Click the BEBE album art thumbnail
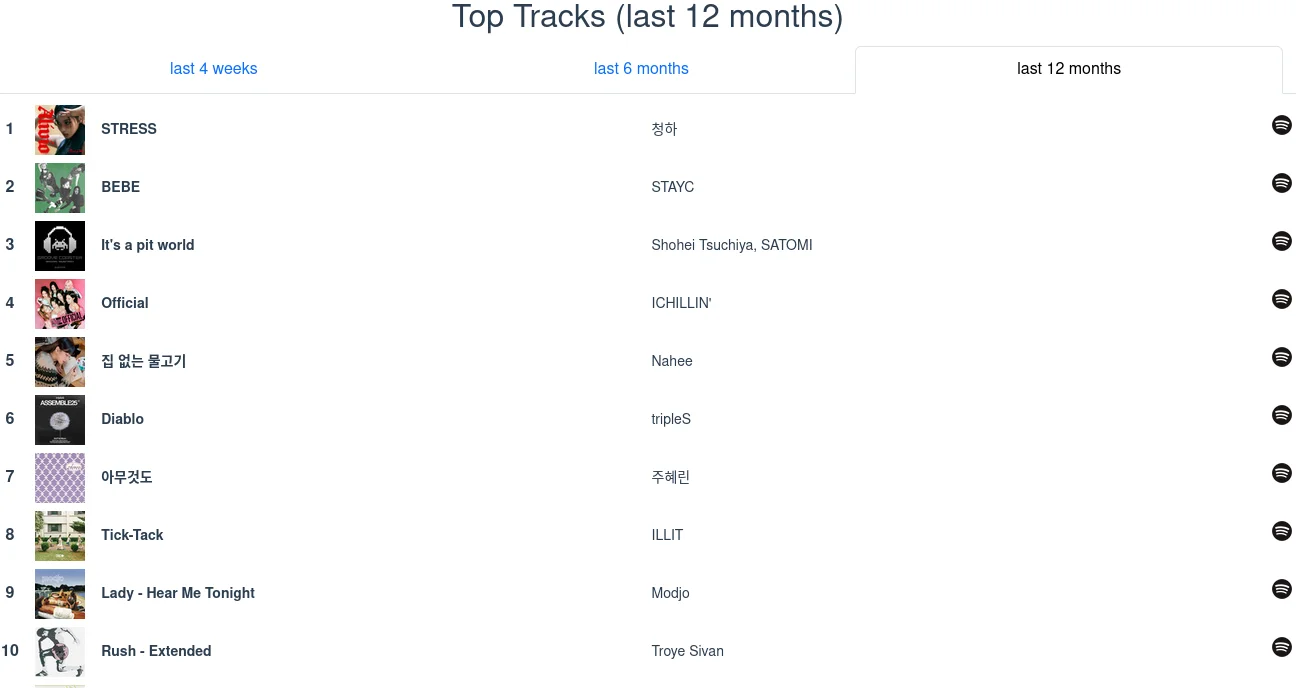 point(60,188)
